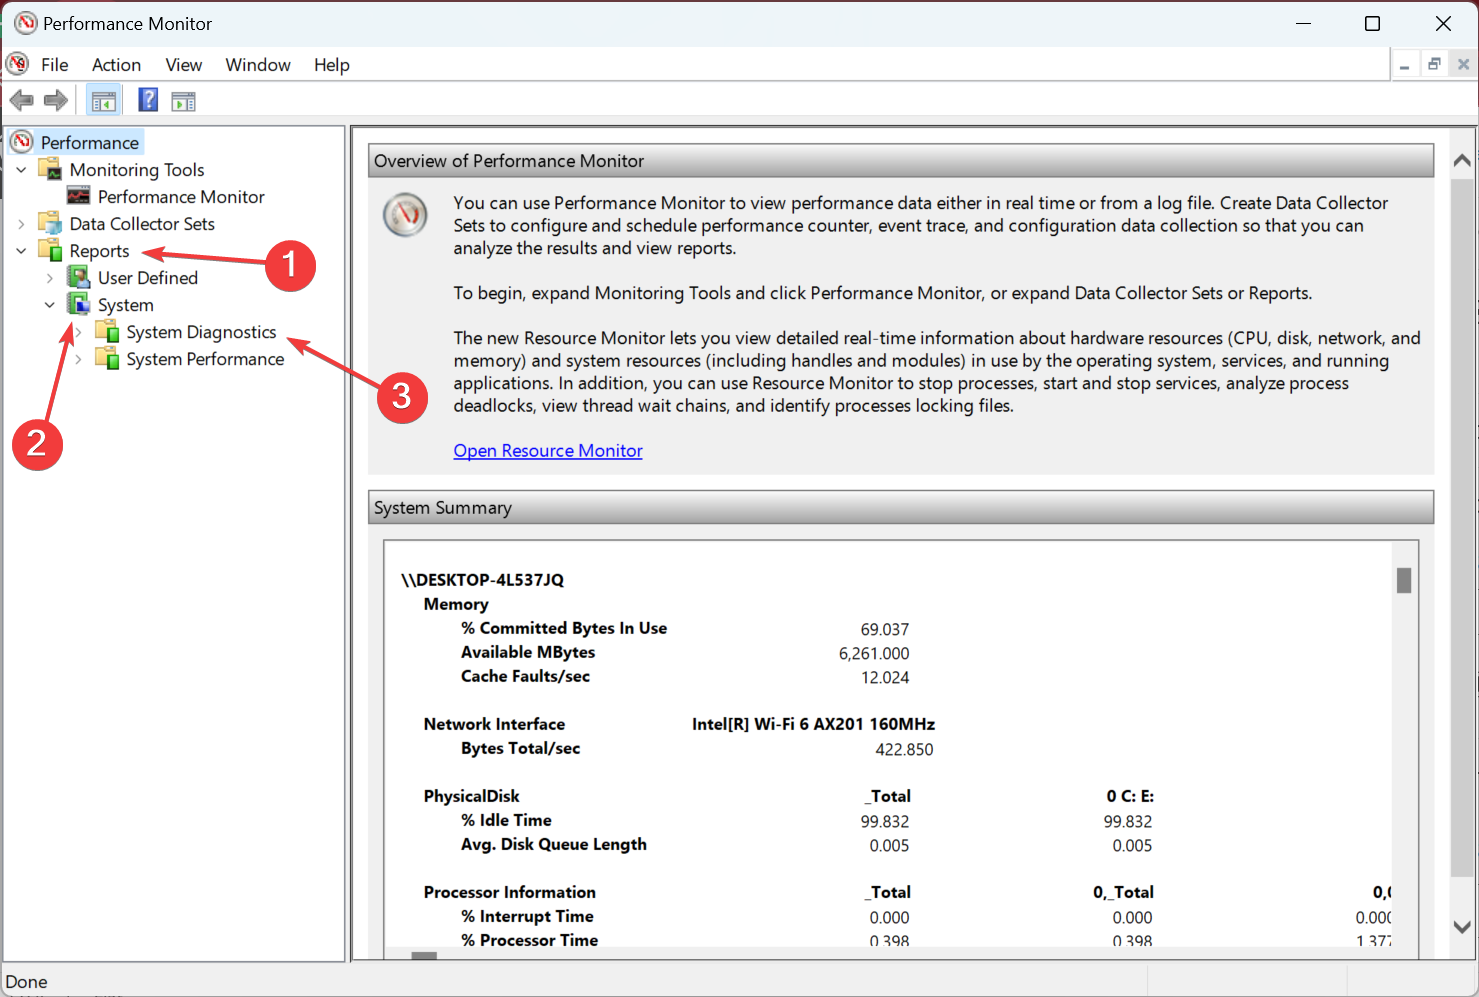Select Data Collector Sets tree item
The height and width of the screenshot is (997, 1479).
pos(142,224)
